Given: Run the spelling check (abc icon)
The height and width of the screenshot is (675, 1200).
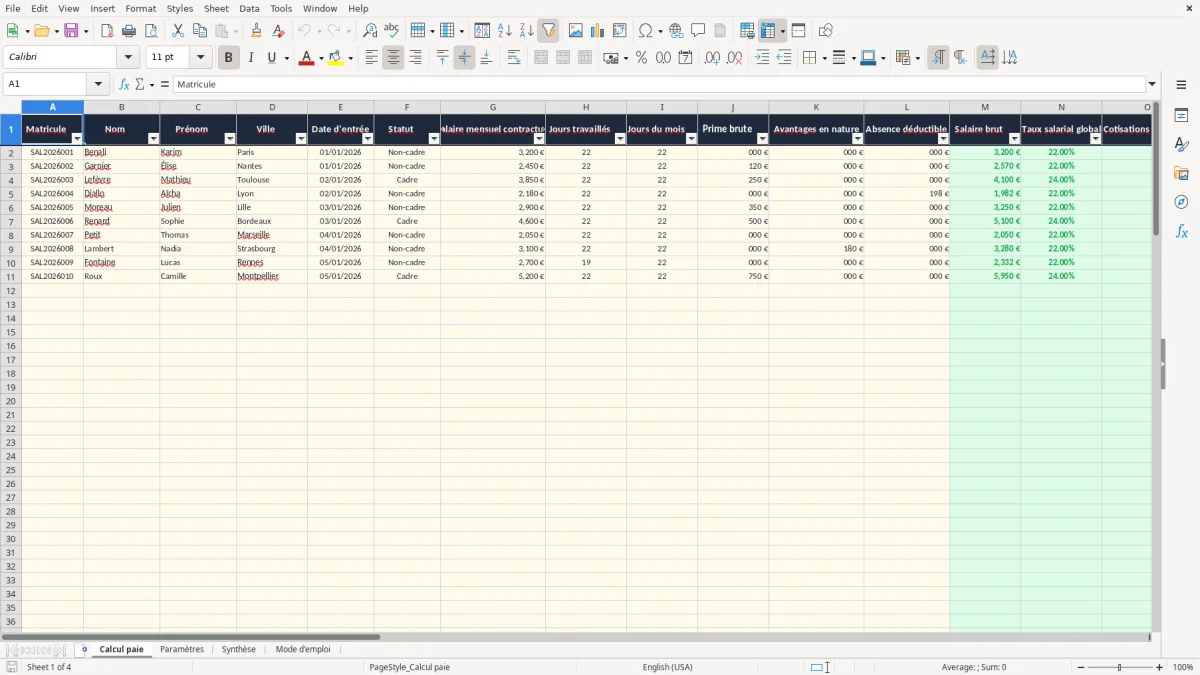Looking at the screenshot, I should (x=392, y=31).
